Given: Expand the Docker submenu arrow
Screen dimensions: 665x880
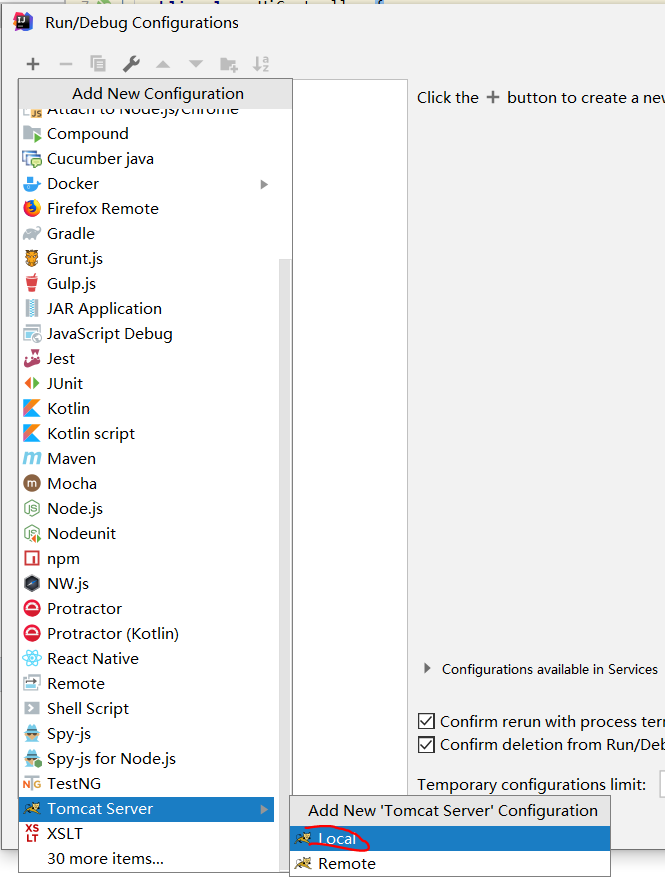Looking at the screenshot, I should pyautogui.click(x=265, y=184).
